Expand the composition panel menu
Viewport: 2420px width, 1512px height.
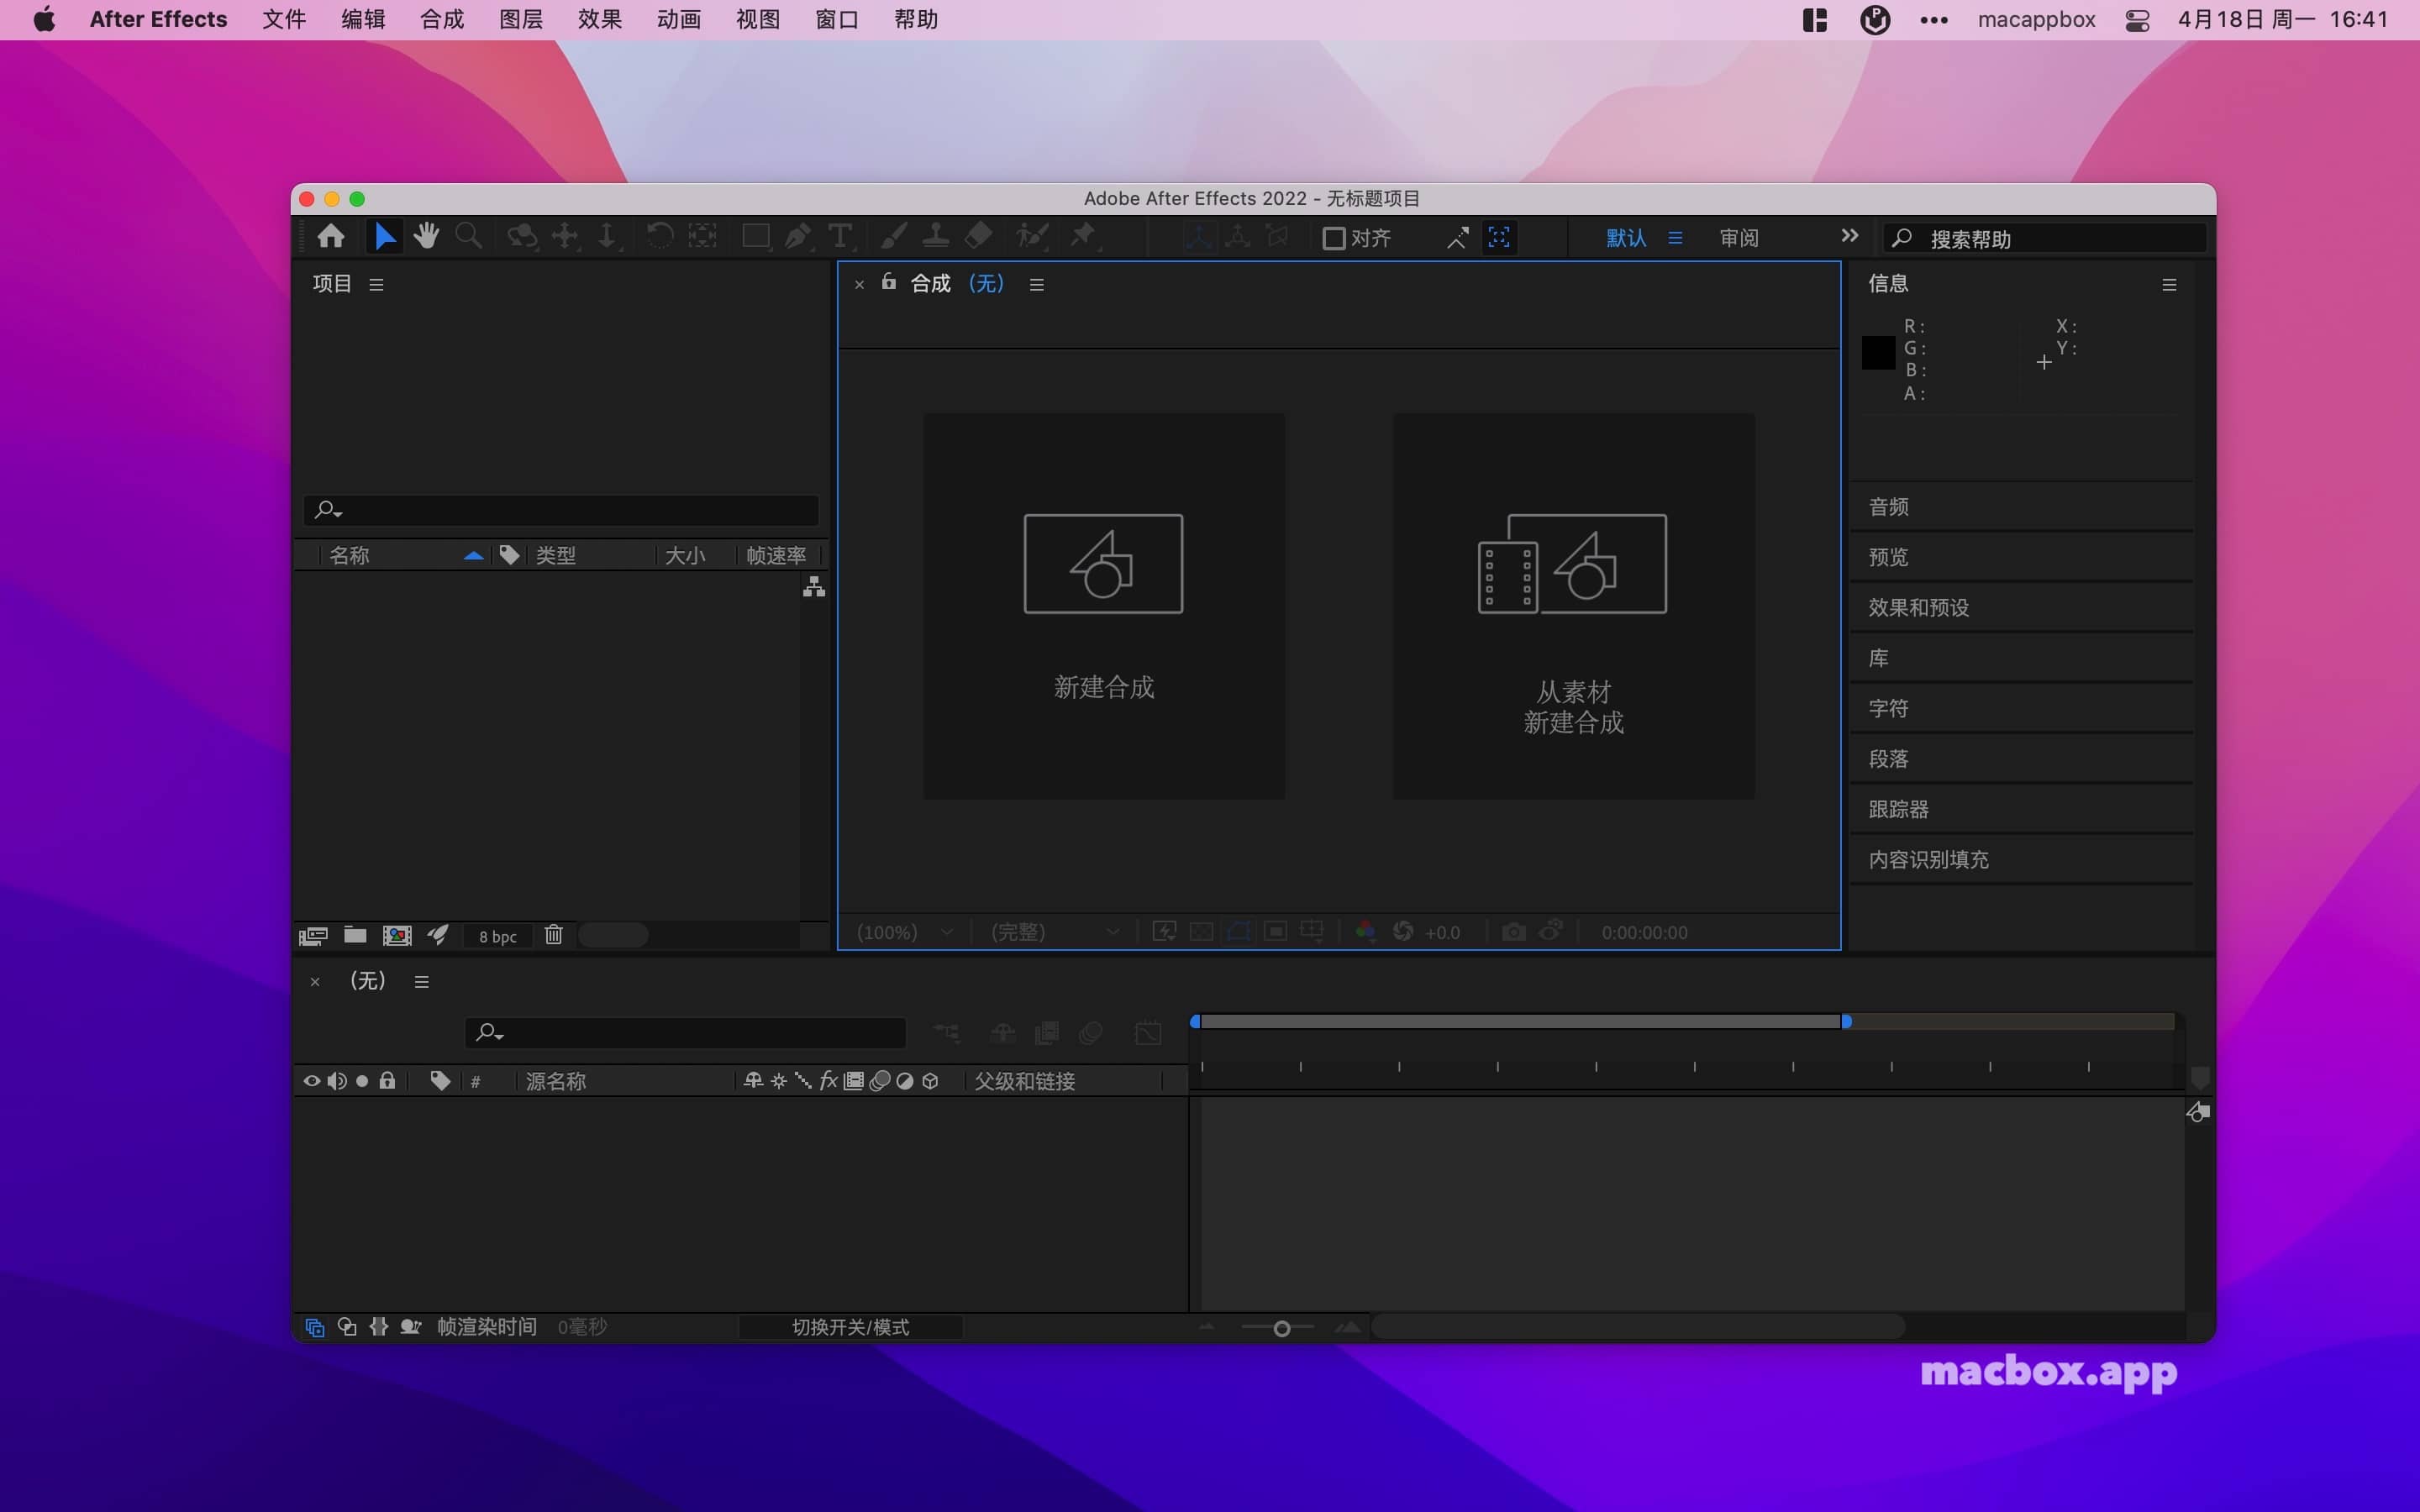click(x=1035, y=284)
